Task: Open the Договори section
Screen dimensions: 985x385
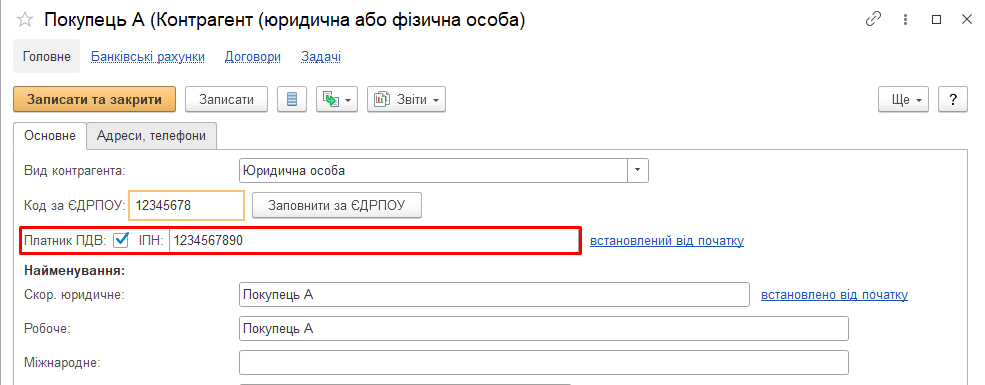Action: 253,57
